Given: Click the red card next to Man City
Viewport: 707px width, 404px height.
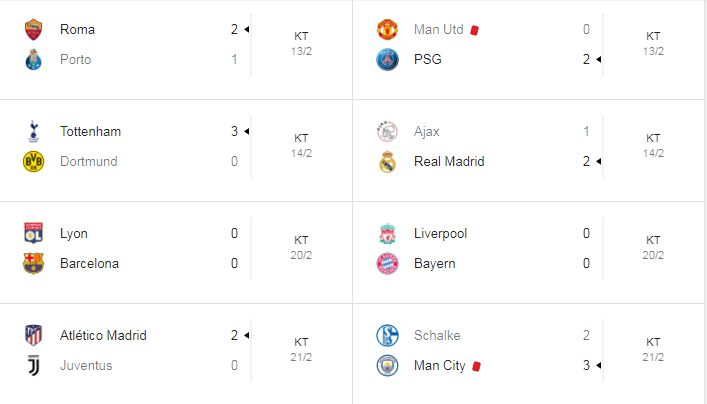Looking at the screenshot, I should 477,366.
